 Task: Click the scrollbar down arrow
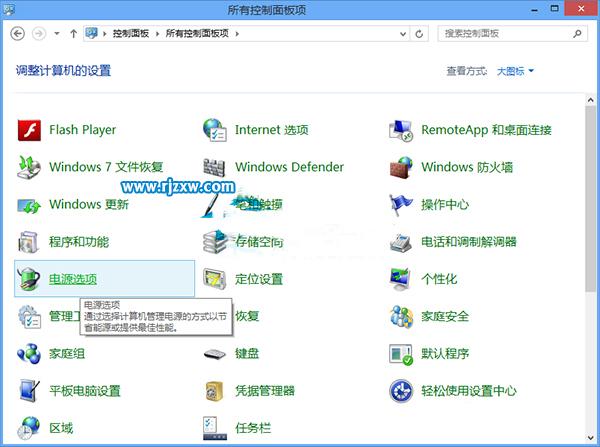click(590, 437)
